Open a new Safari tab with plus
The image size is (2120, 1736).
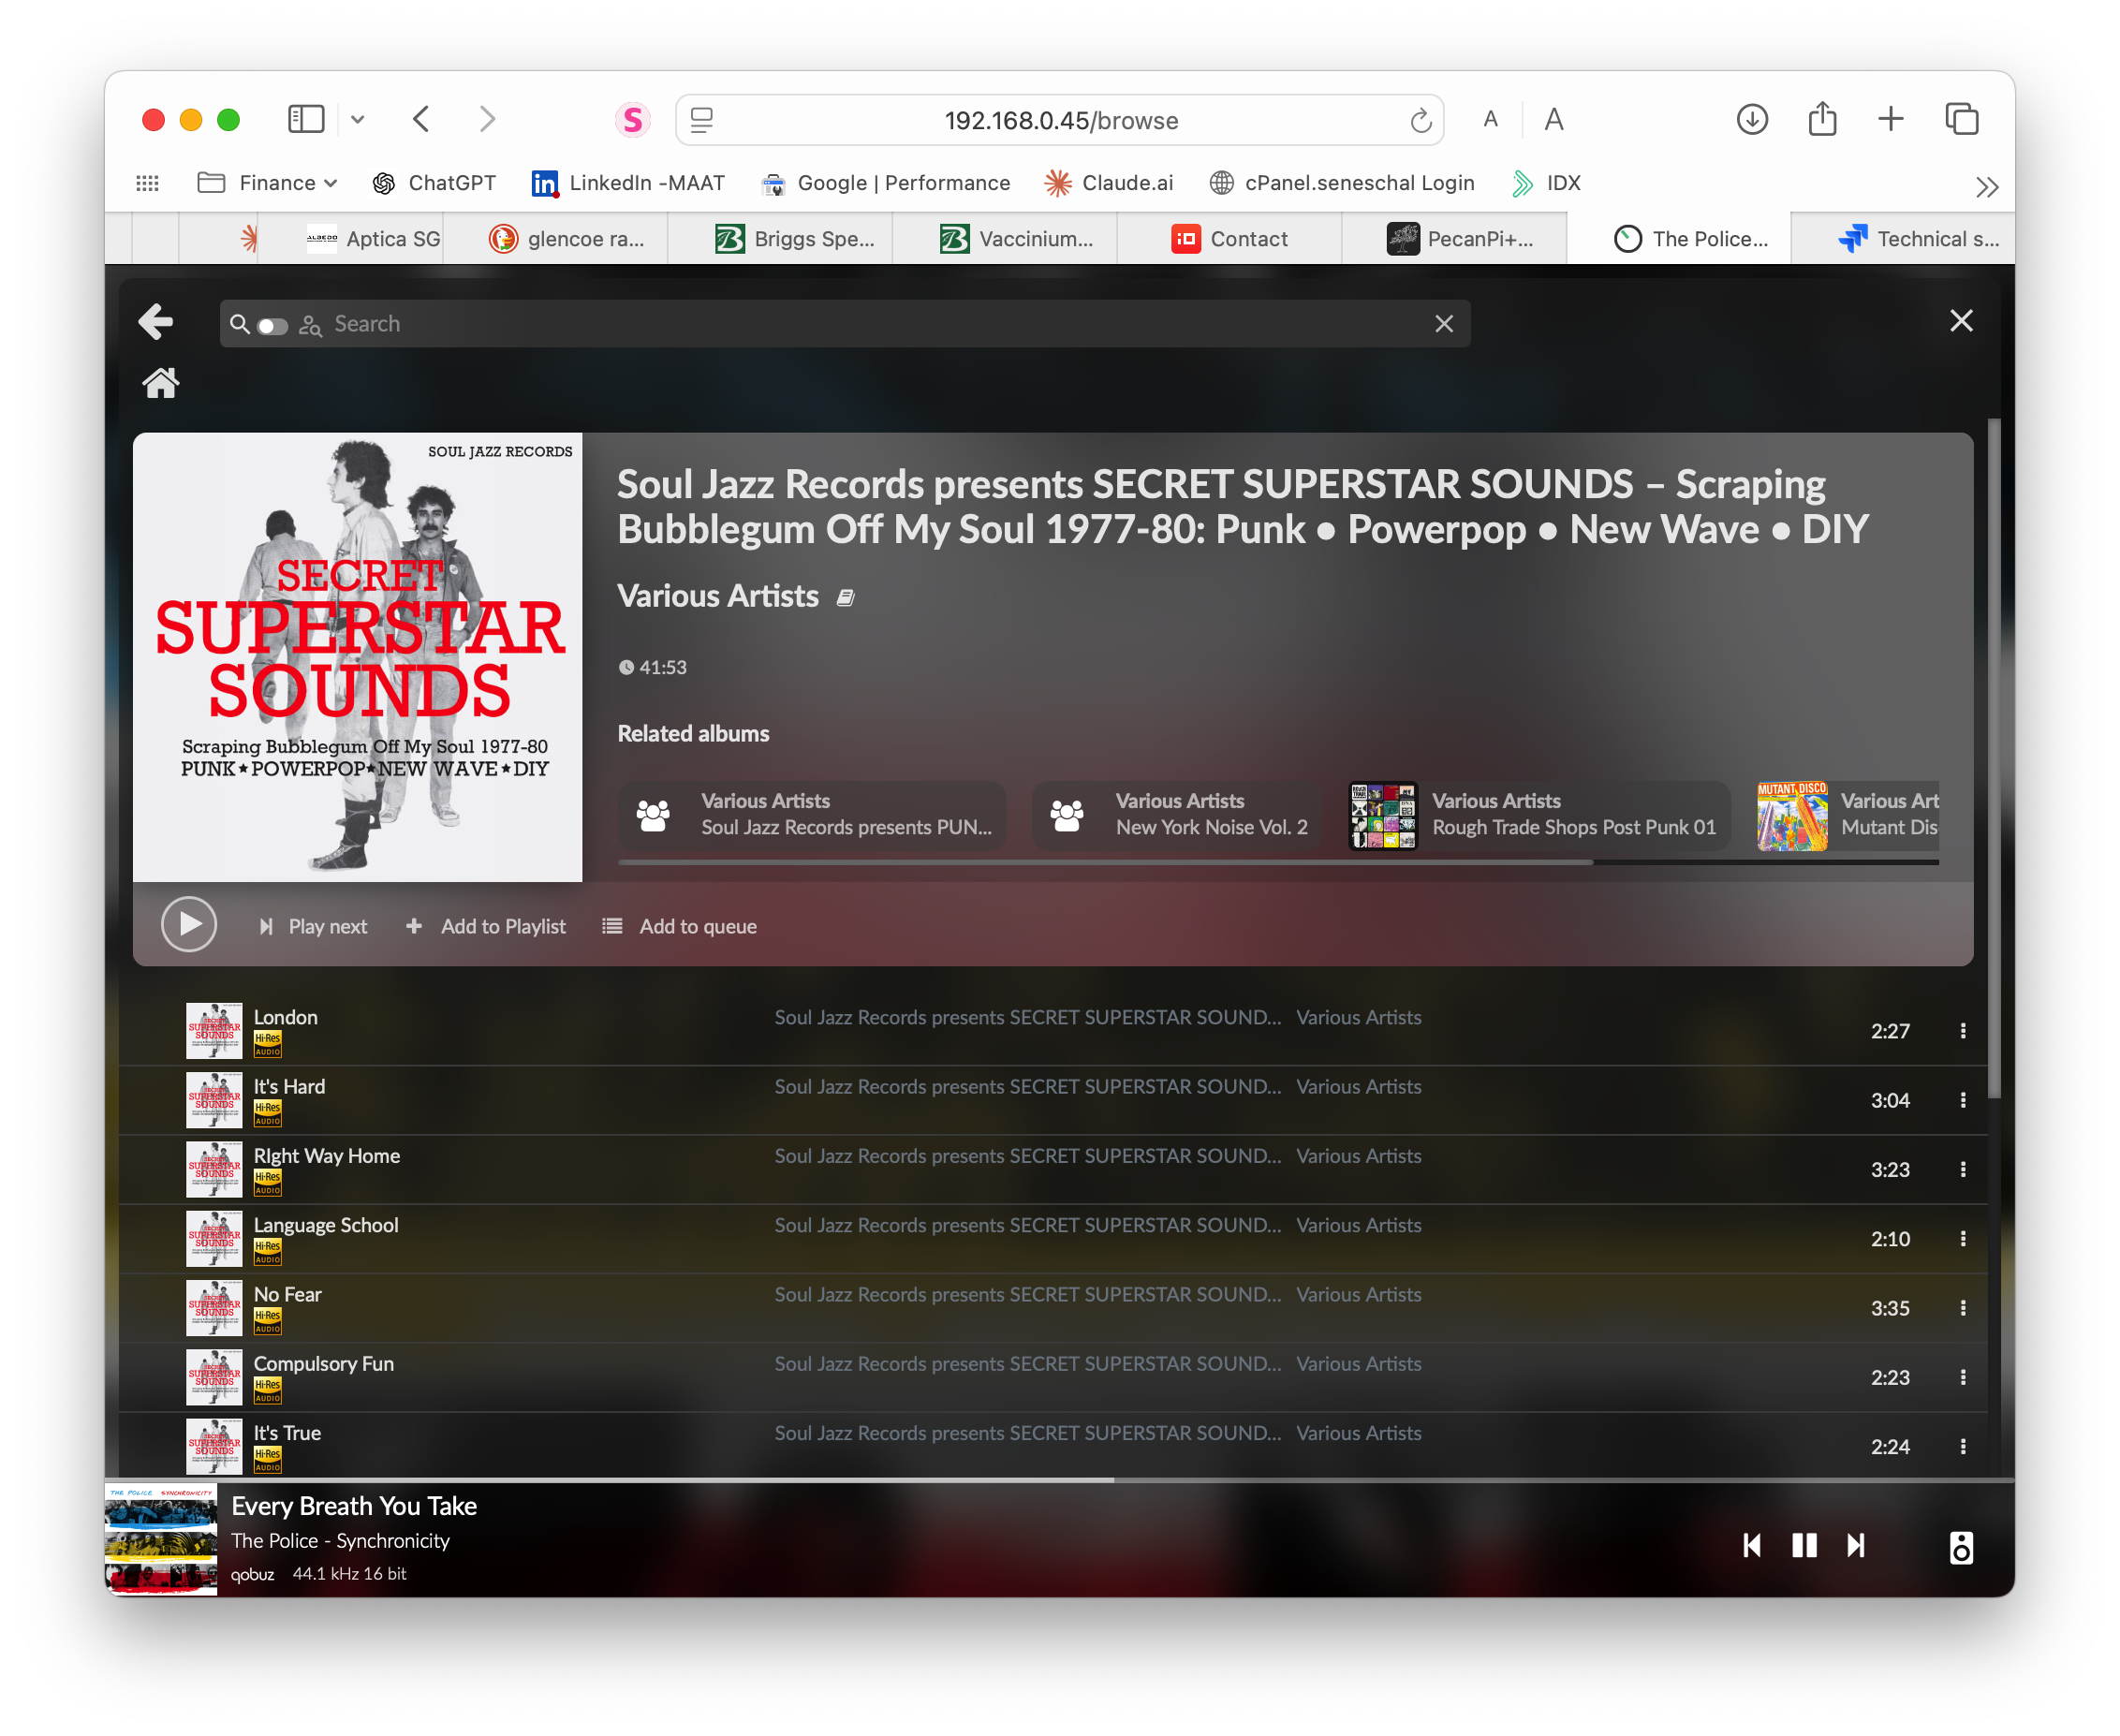pyautogui.click(x=1890, y=120)
